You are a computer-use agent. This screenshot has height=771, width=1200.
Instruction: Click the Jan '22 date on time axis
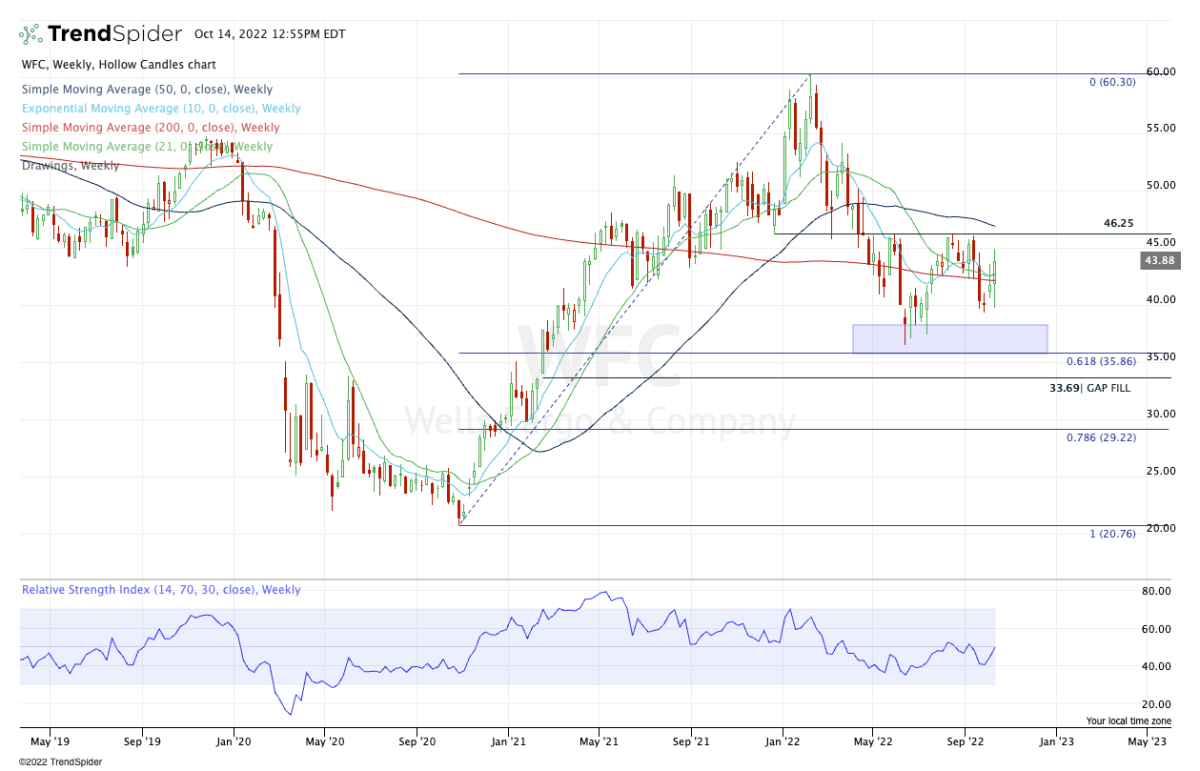coord(782,742)
